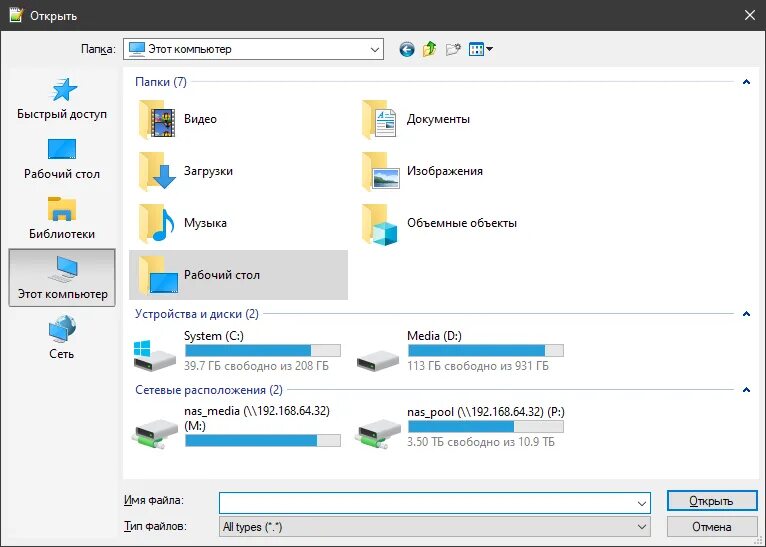This screenshot has width=766, height=547.
Task: Click the Media (D:) usage bar
Action: click(x=486, y=350)
